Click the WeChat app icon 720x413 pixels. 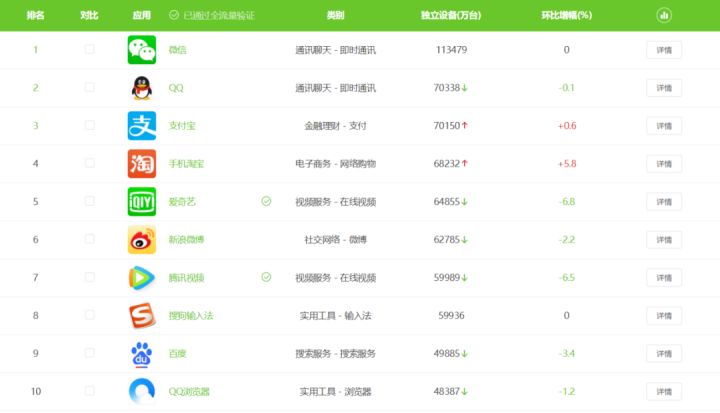141,50
